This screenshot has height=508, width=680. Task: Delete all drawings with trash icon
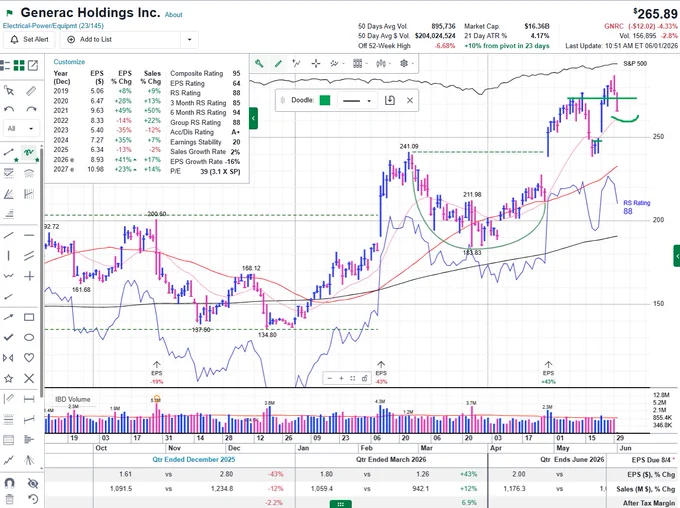click(x=10, y=499)
